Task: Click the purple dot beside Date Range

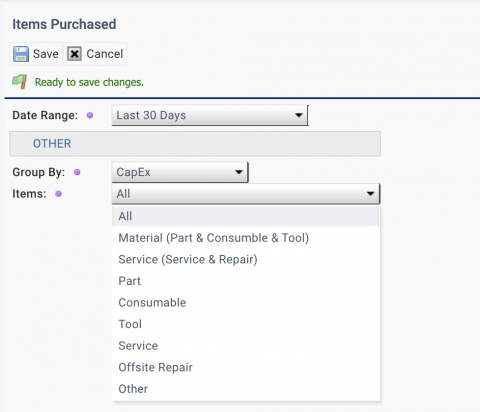Action: (x=90, y=115)
